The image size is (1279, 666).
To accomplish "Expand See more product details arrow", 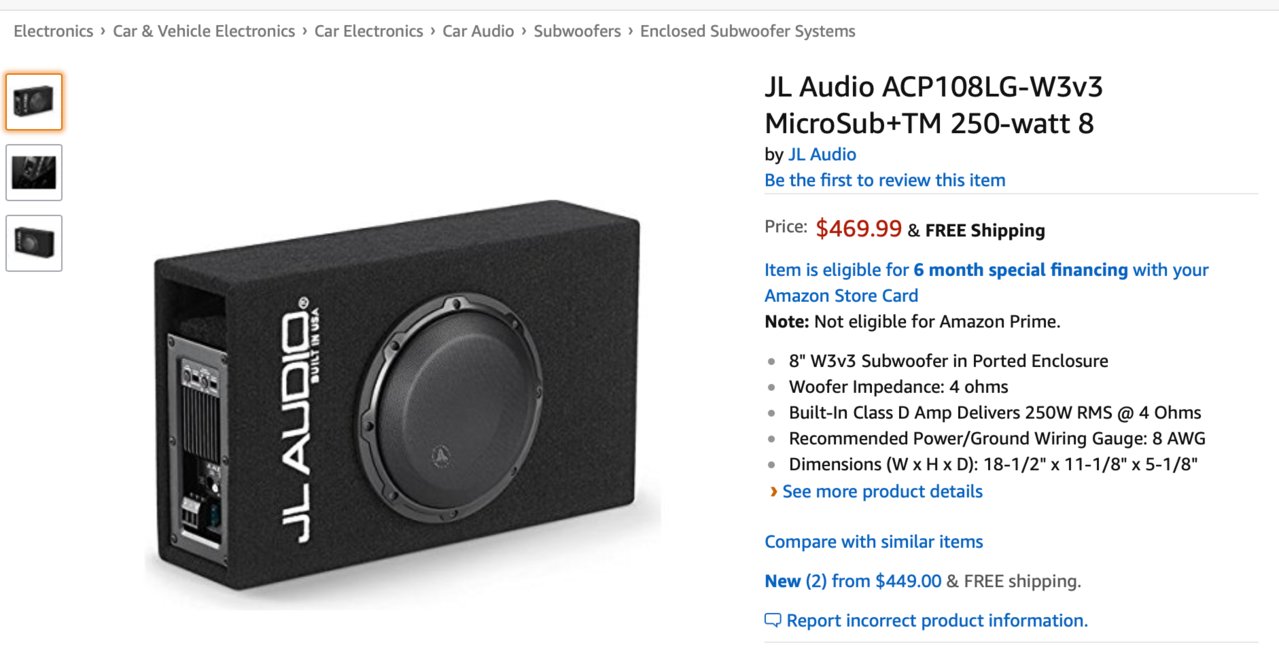I will click(x=772, y=491).
